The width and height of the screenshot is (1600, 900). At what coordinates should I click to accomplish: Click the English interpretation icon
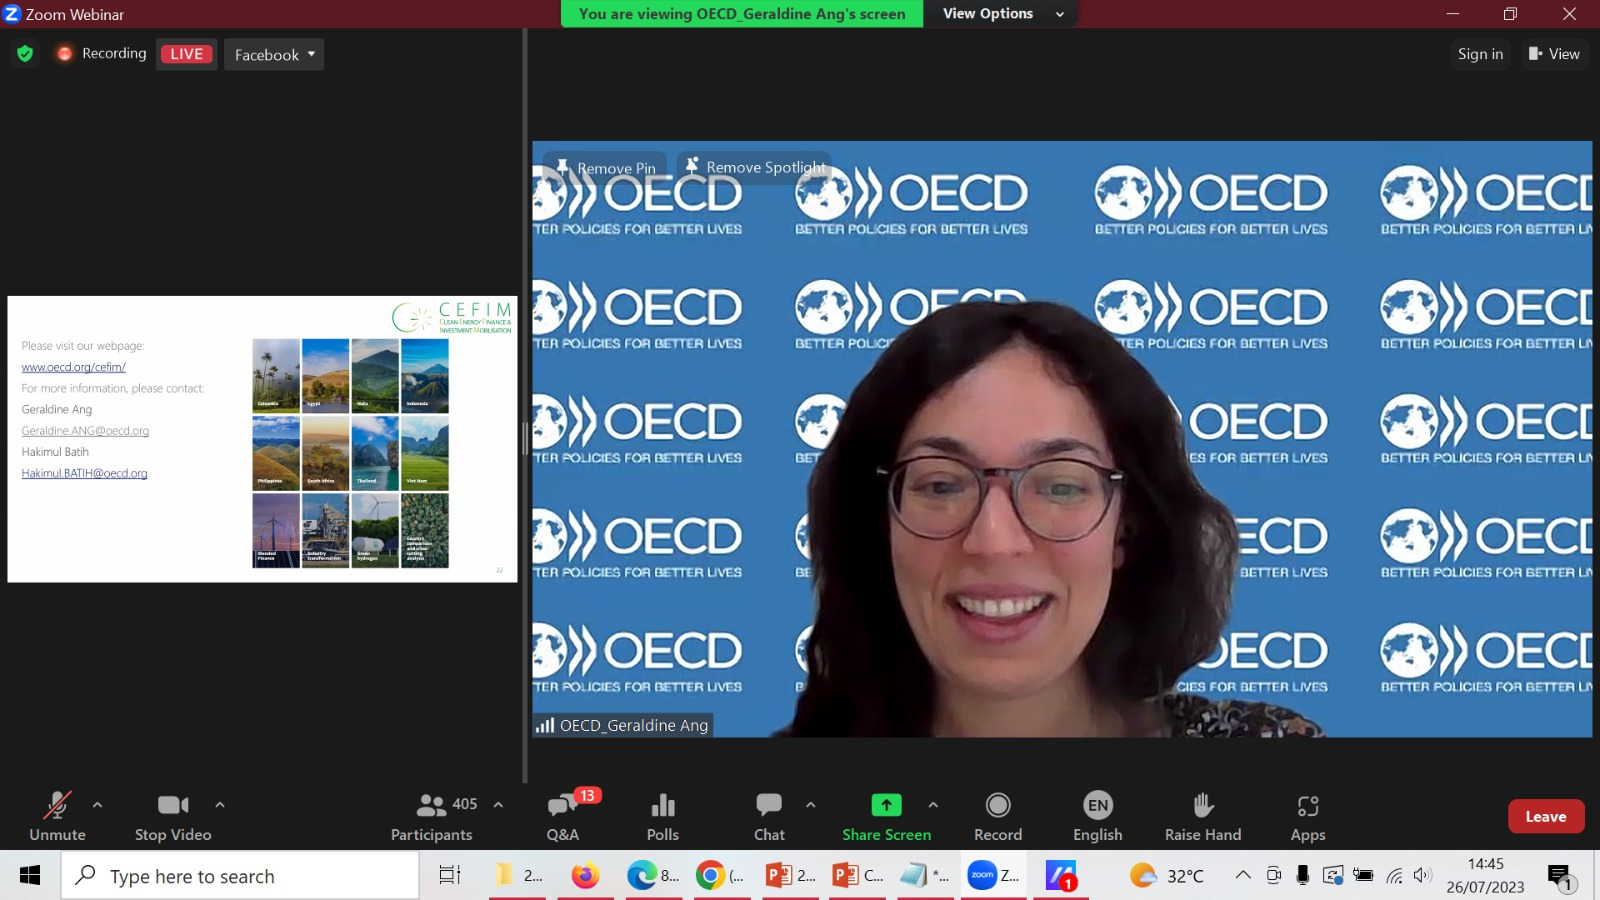coord(1097,815)
